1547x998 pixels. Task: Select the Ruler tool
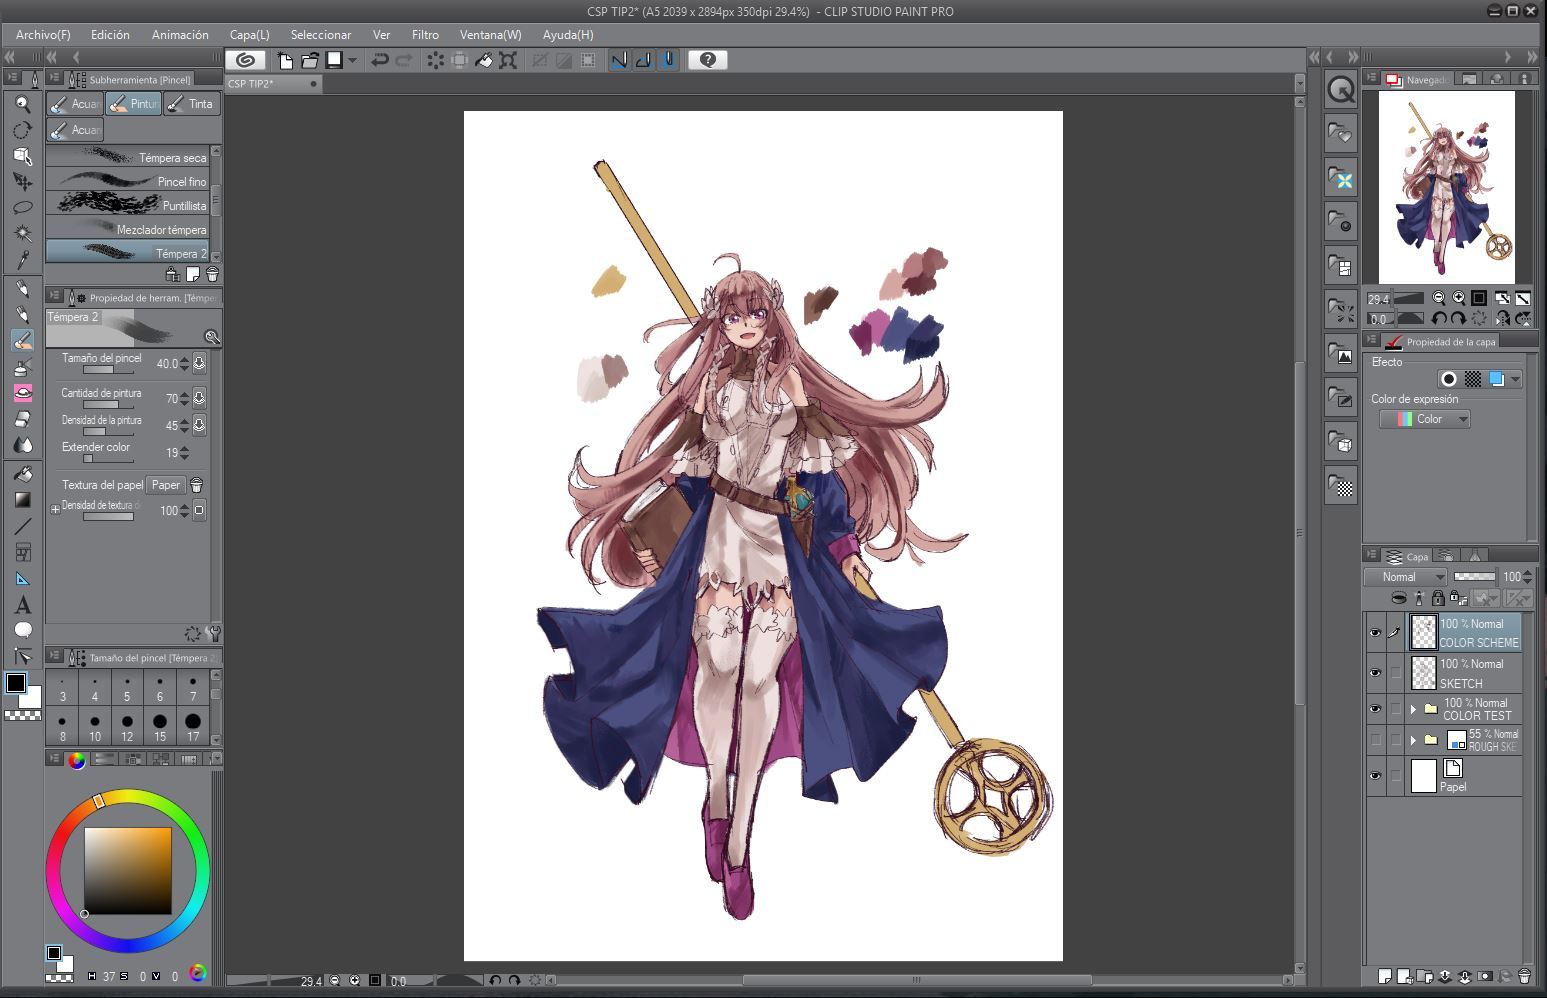click(x=22, y=578)
